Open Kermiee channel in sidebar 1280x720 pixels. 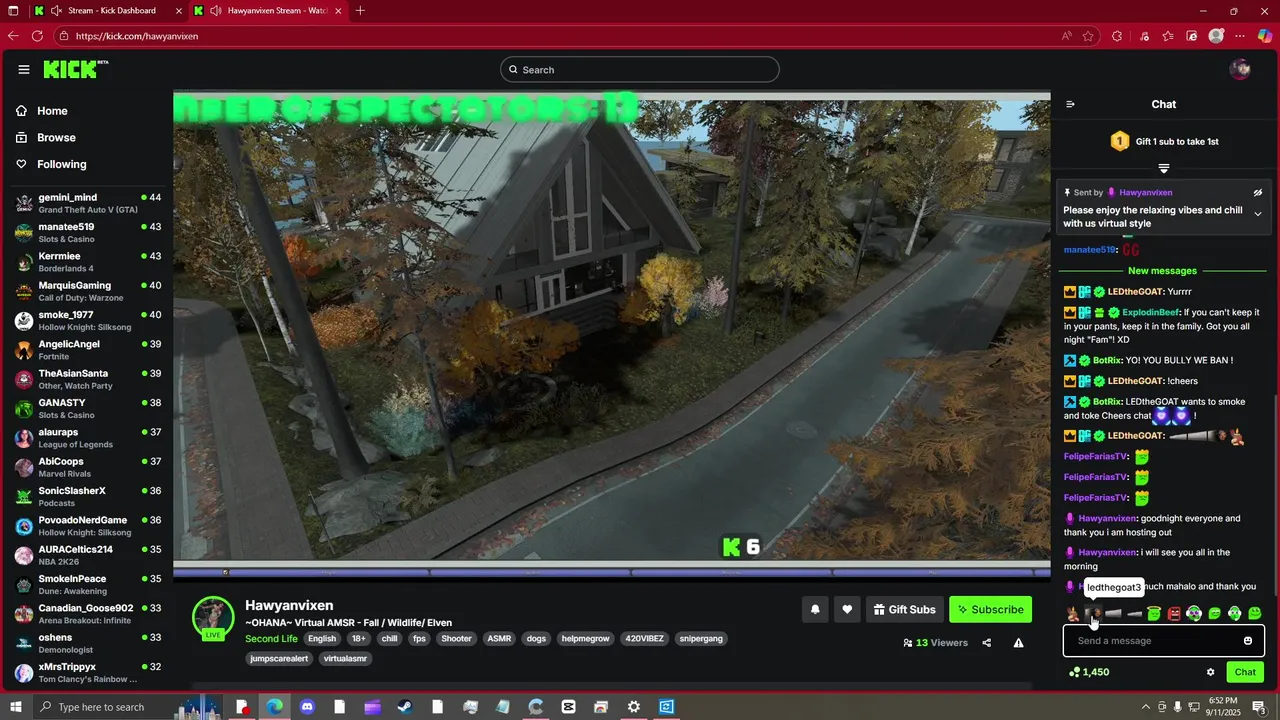(88, 262)
